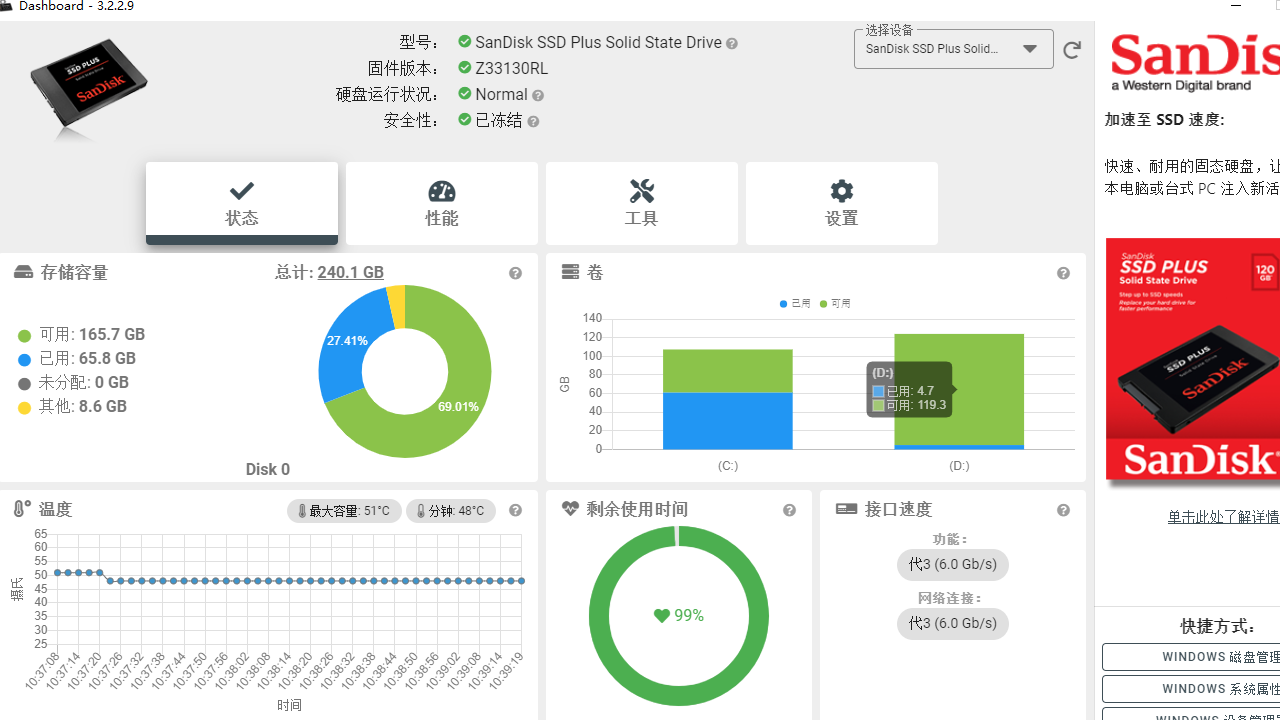The width and height of the screenshot is (1280, 720).
Task: Open the 状态 status tab
Action: [242, 203]
